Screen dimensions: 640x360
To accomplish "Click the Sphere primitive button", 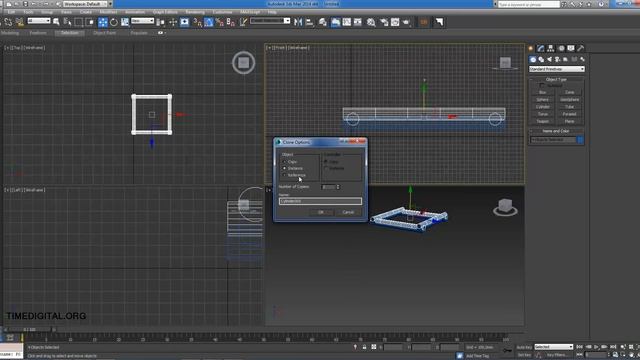I will [542, 99].
